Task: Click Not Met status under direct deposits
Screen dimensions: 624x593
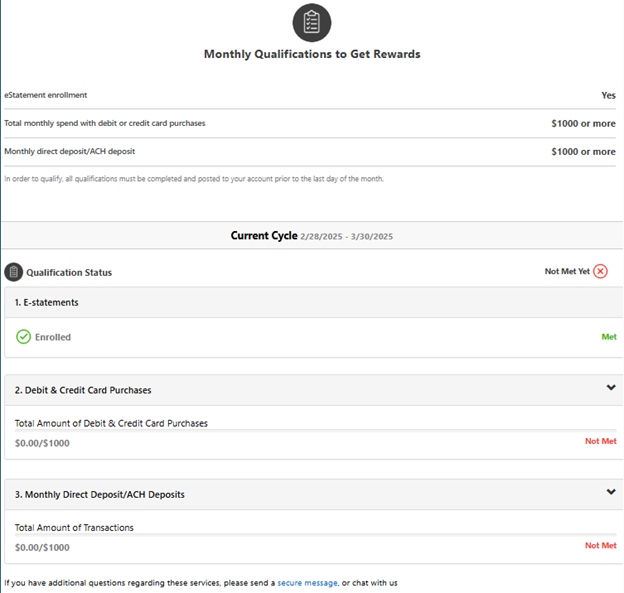Action: coord(600,546)
